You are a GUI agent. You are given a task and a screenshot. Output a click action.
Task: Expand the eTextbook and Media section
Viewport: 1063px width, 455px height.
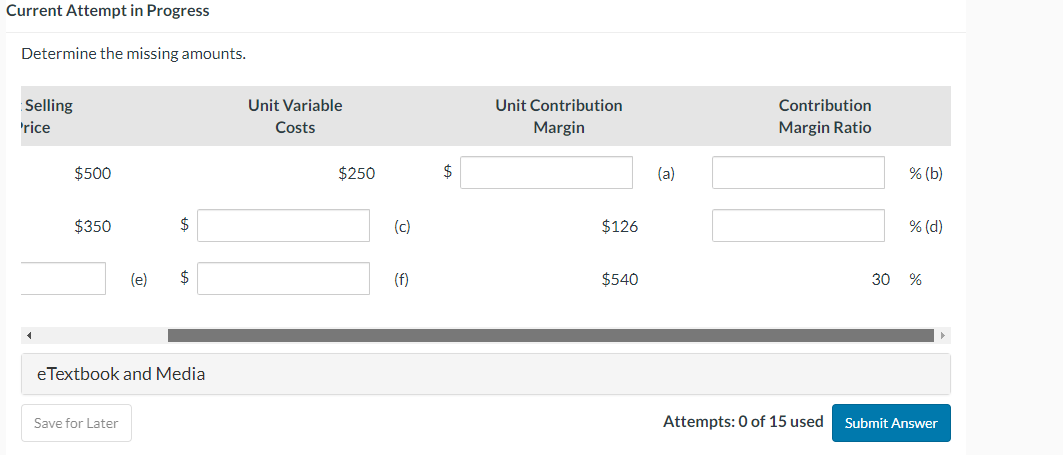(x=121, y=374)
